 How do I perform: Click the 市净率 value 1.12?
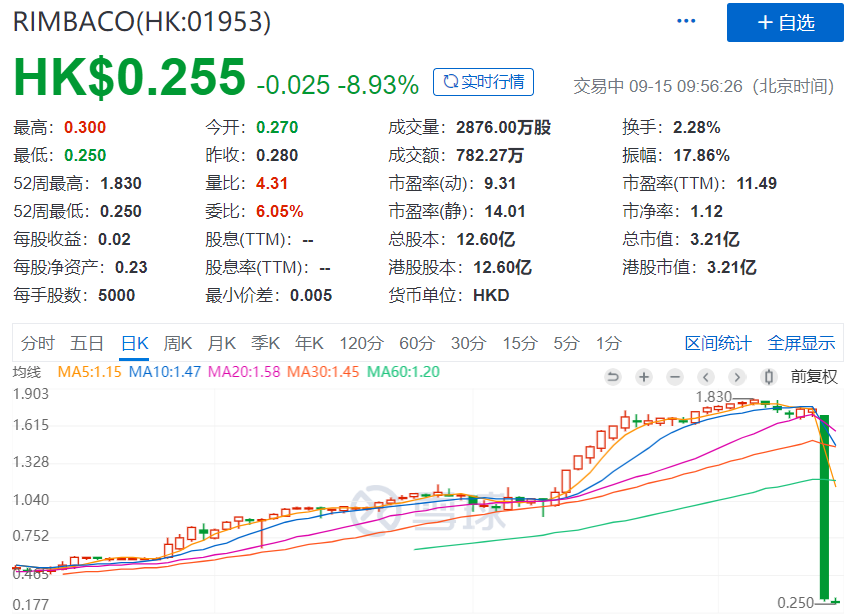pyautogui.click(x=706, y=212)
